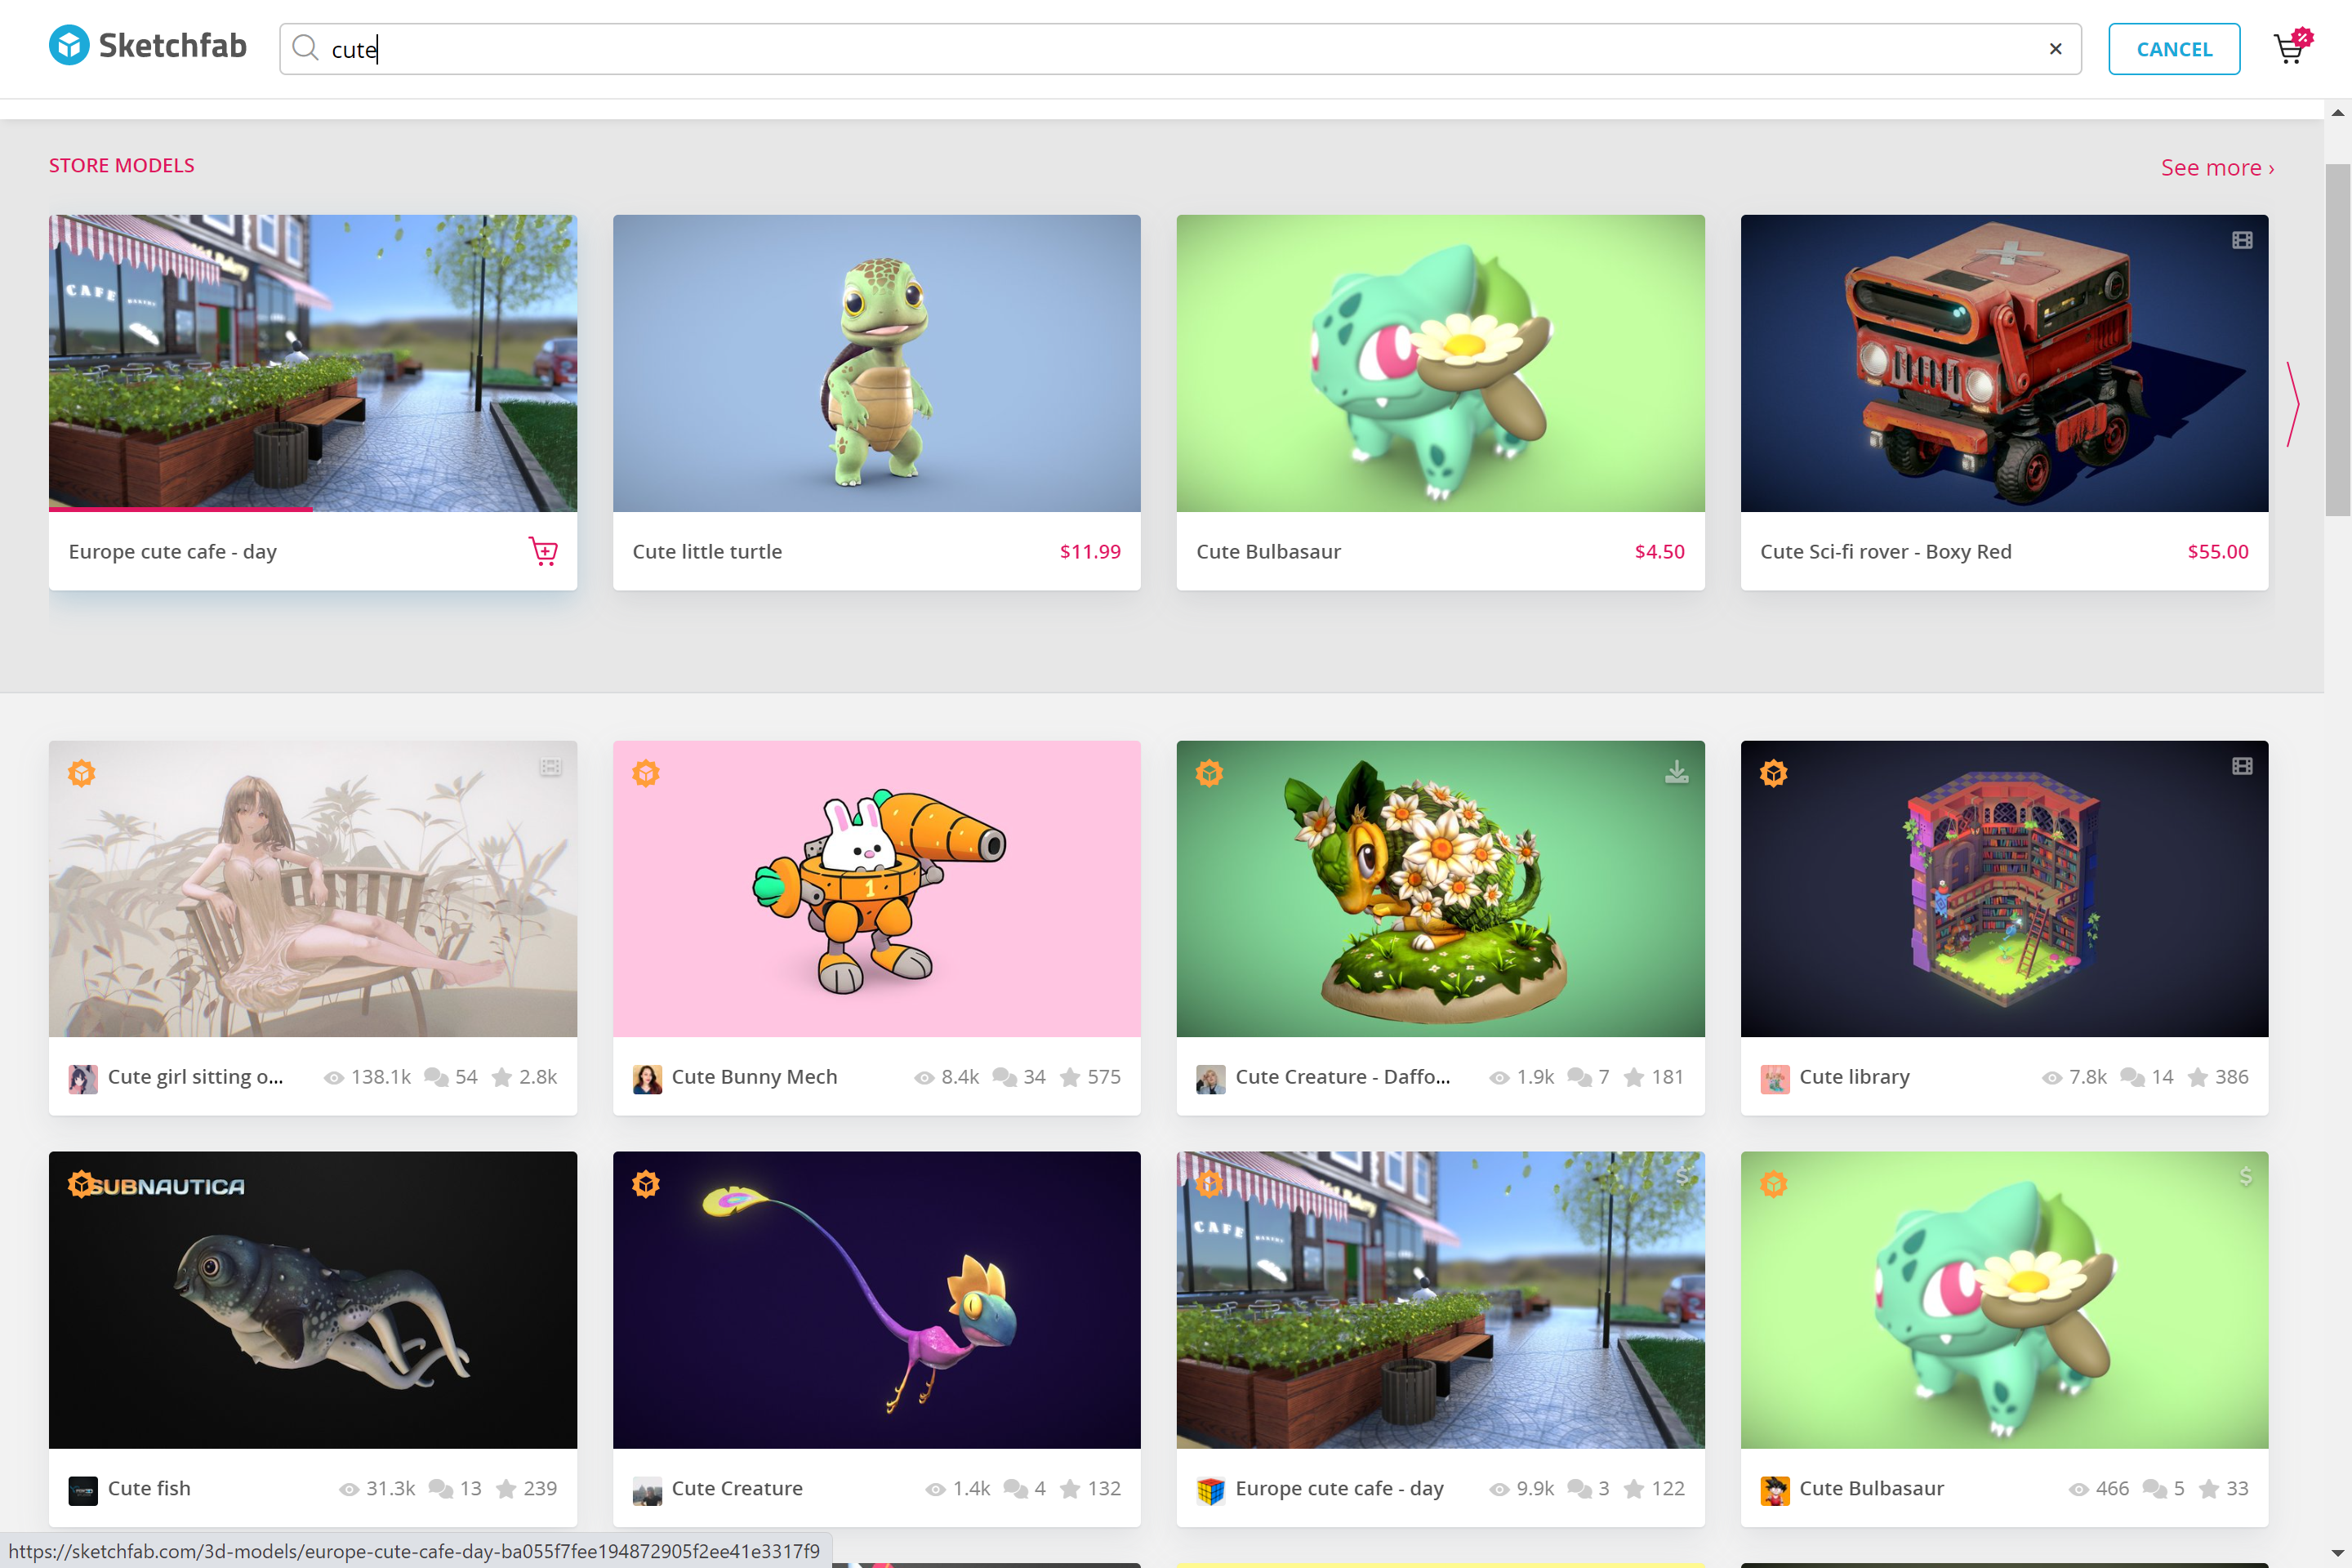This screenshot has height=1568, width=2352.
Task: Click author avatar of lower Europe cute cafe
Action: (x=1211, y=1490)
